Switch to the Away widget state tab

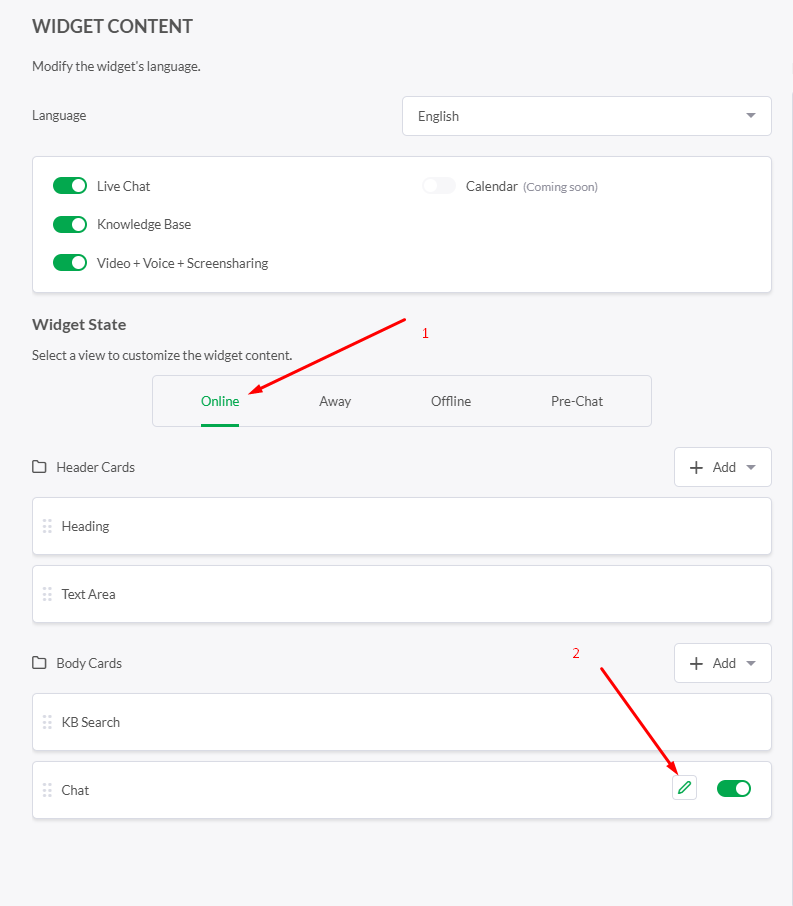coord(335,401)
